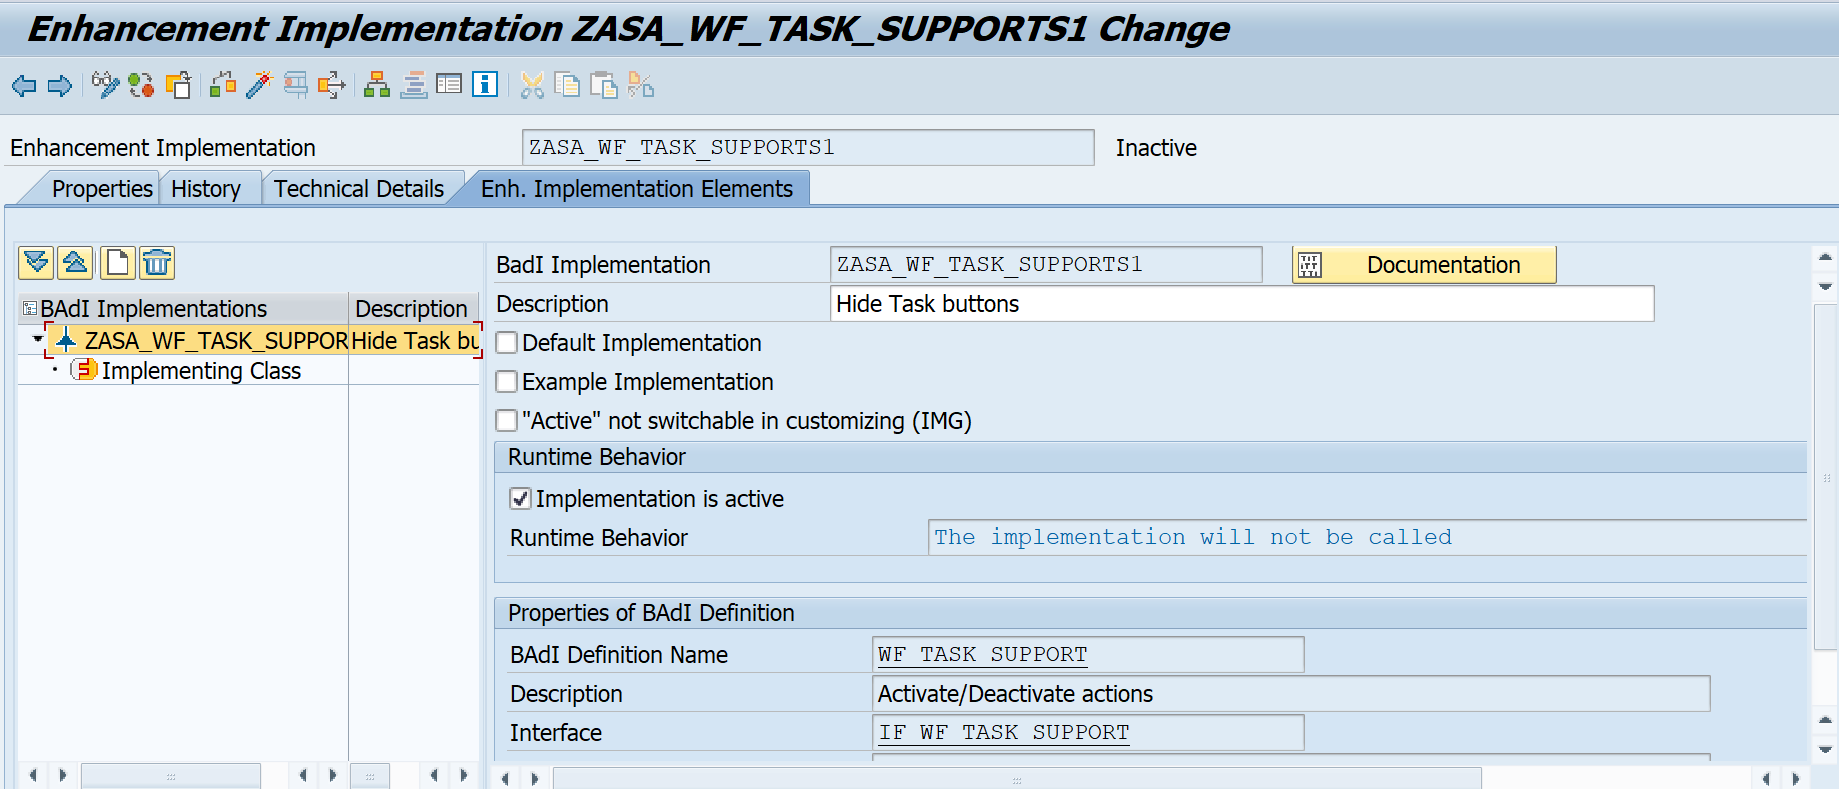Screen dimensions: 1839x789
Task: Uncheck Implementation is active checkbox
Action: tap(520, 499)
